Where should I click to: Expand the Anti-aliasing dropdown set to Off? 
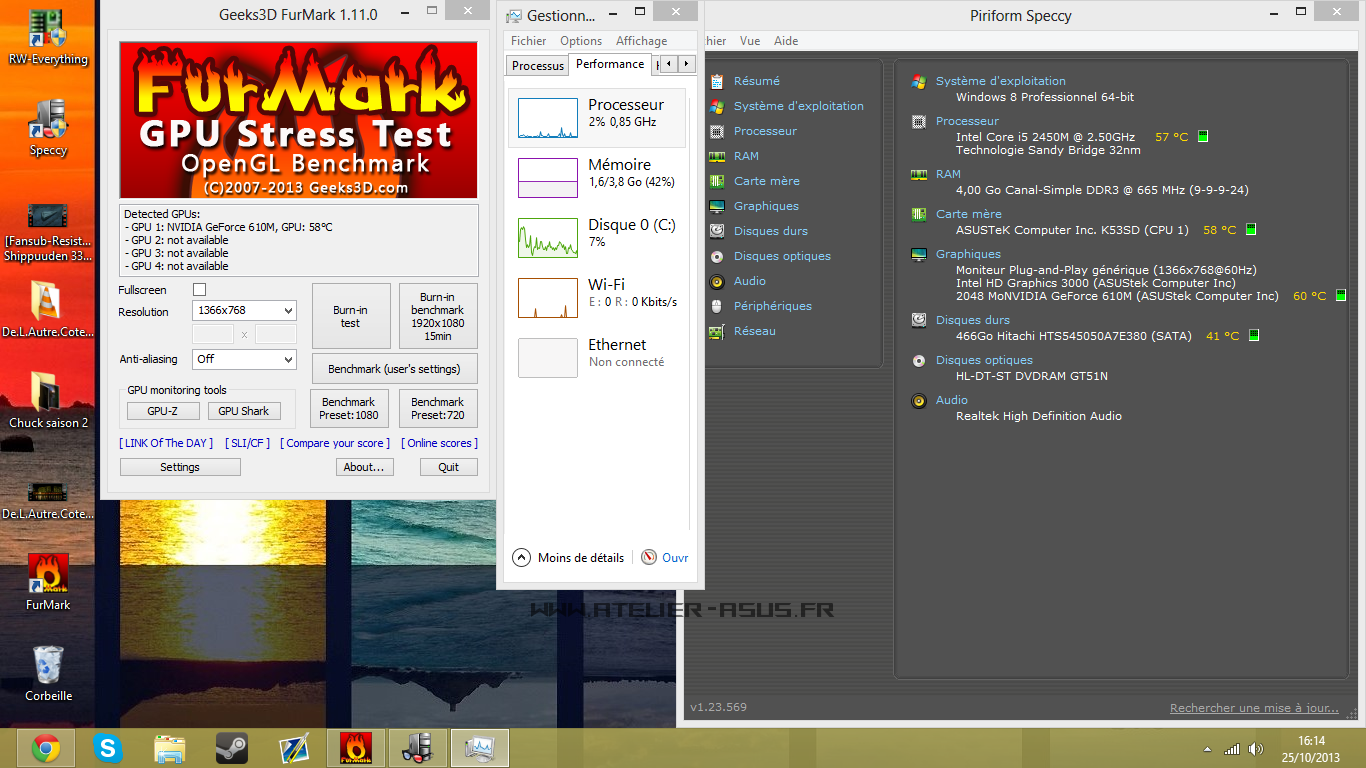click(x=244, y=359)
